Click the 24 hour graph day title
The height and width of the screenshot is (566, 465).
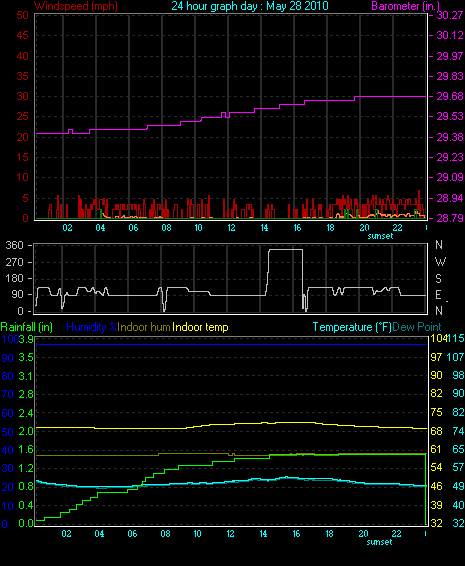[x=250, y=6]
